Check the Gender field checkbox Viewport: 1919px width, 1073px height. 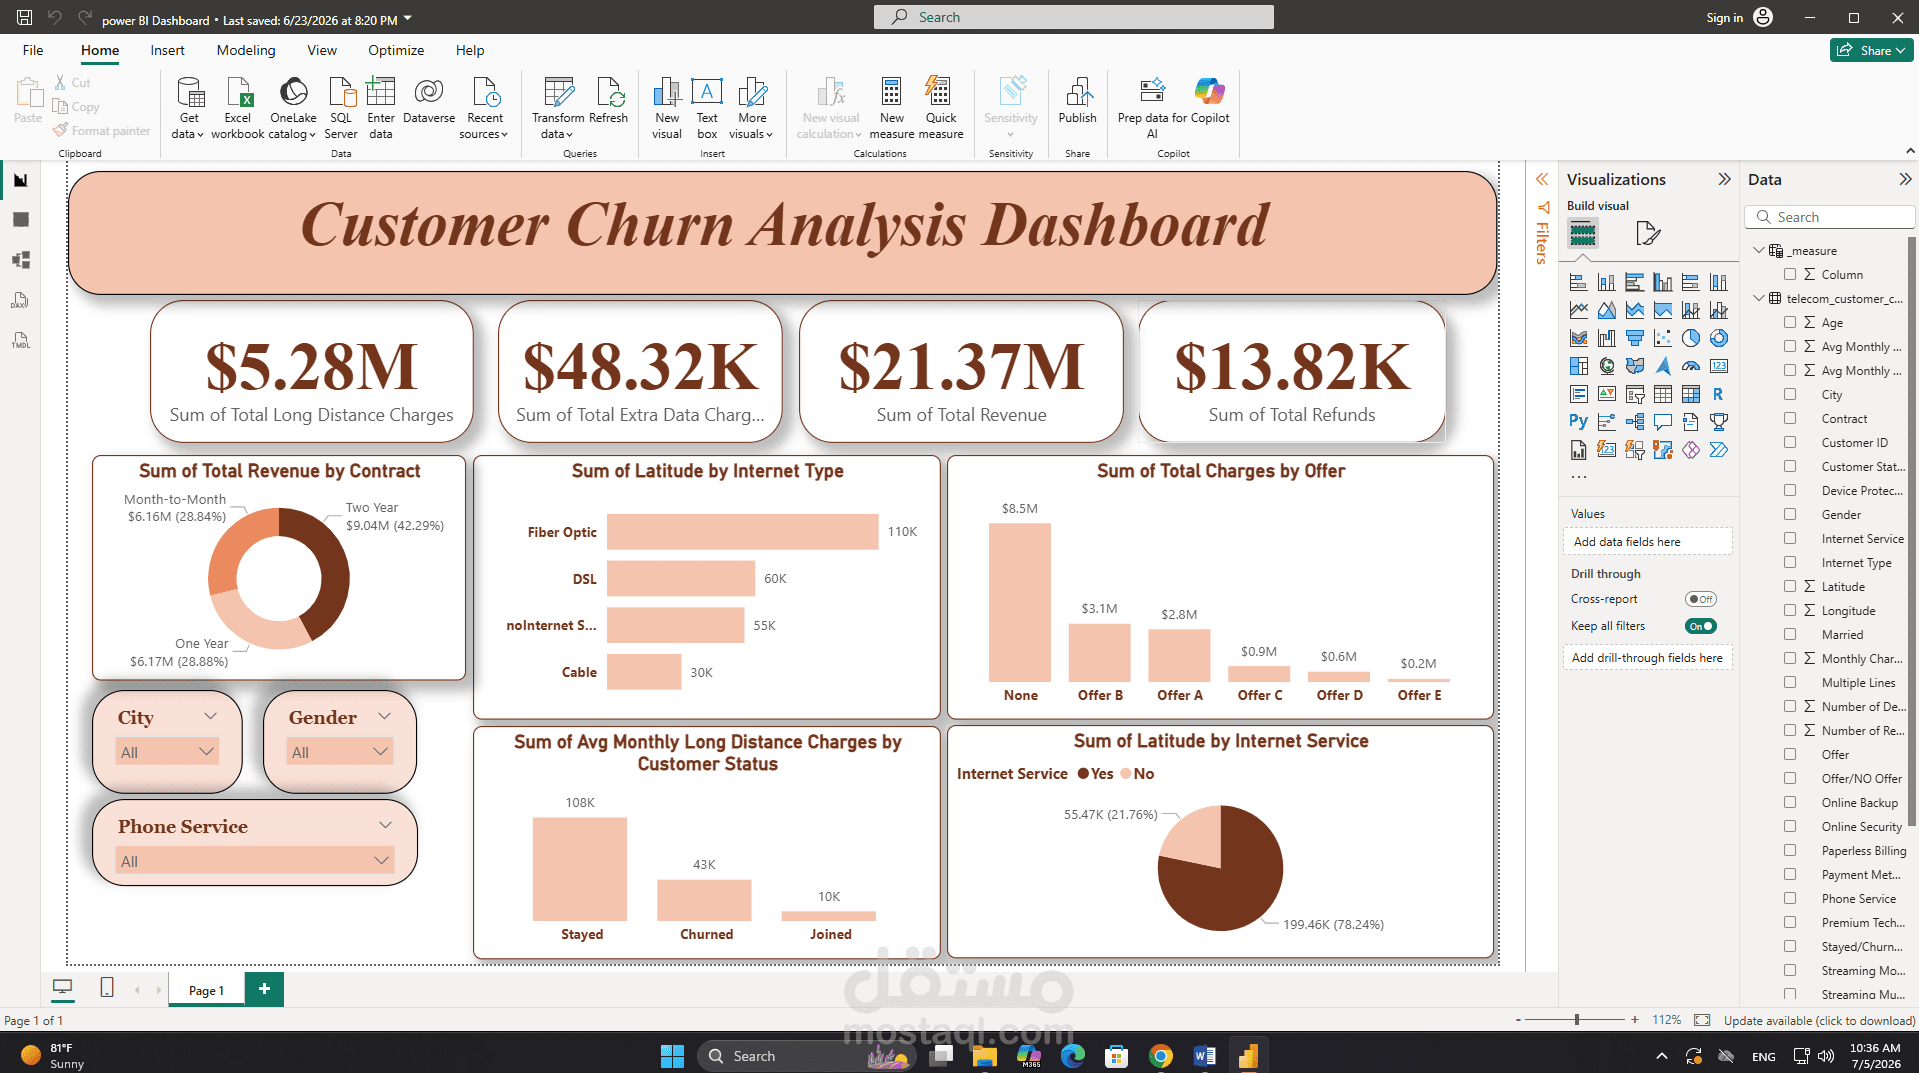point(1790,514)
